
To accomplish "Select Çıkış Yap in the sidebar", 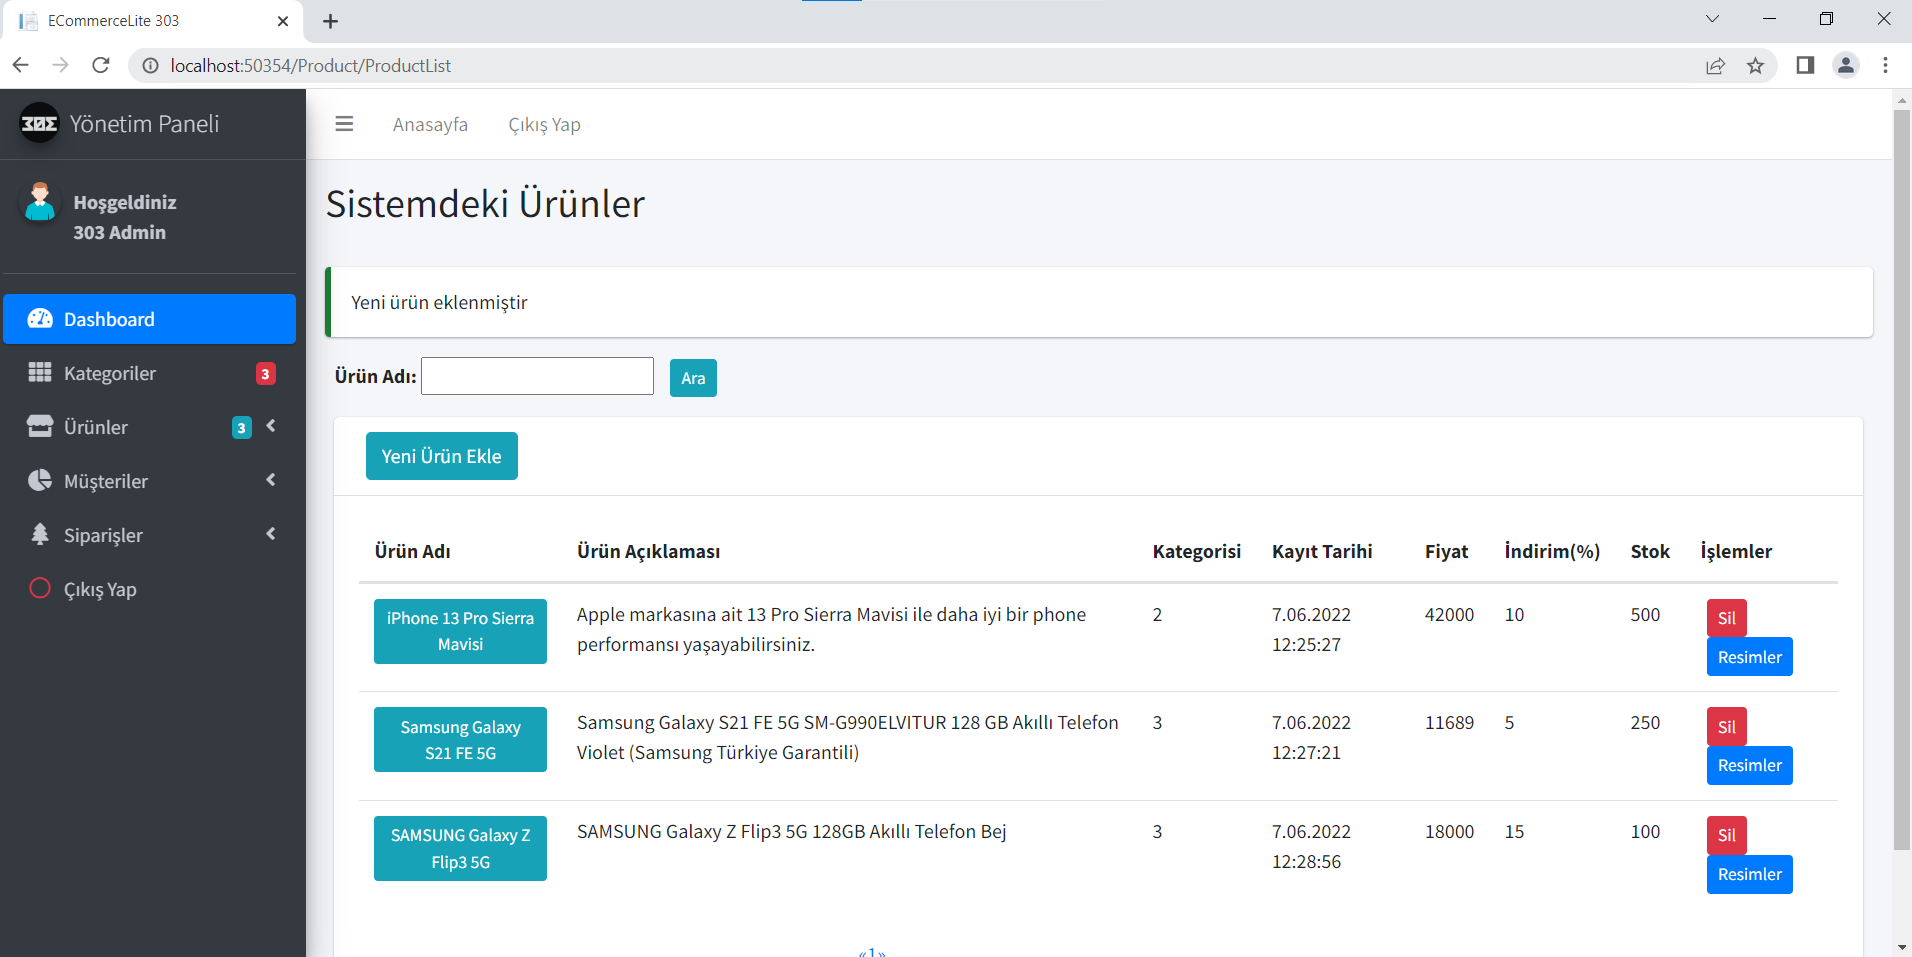I will [150, 589].
